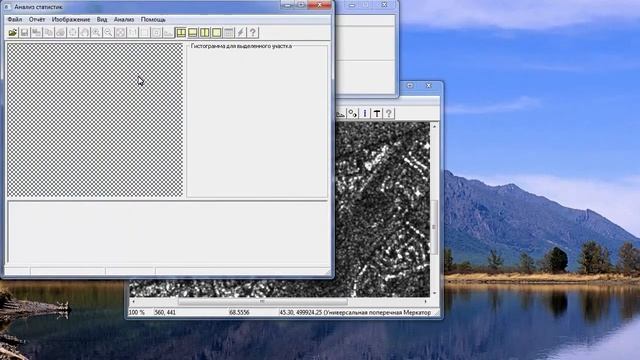Select the Text 'T' tool in image window
The image size is (640, 360).
(x=377, y=113)
